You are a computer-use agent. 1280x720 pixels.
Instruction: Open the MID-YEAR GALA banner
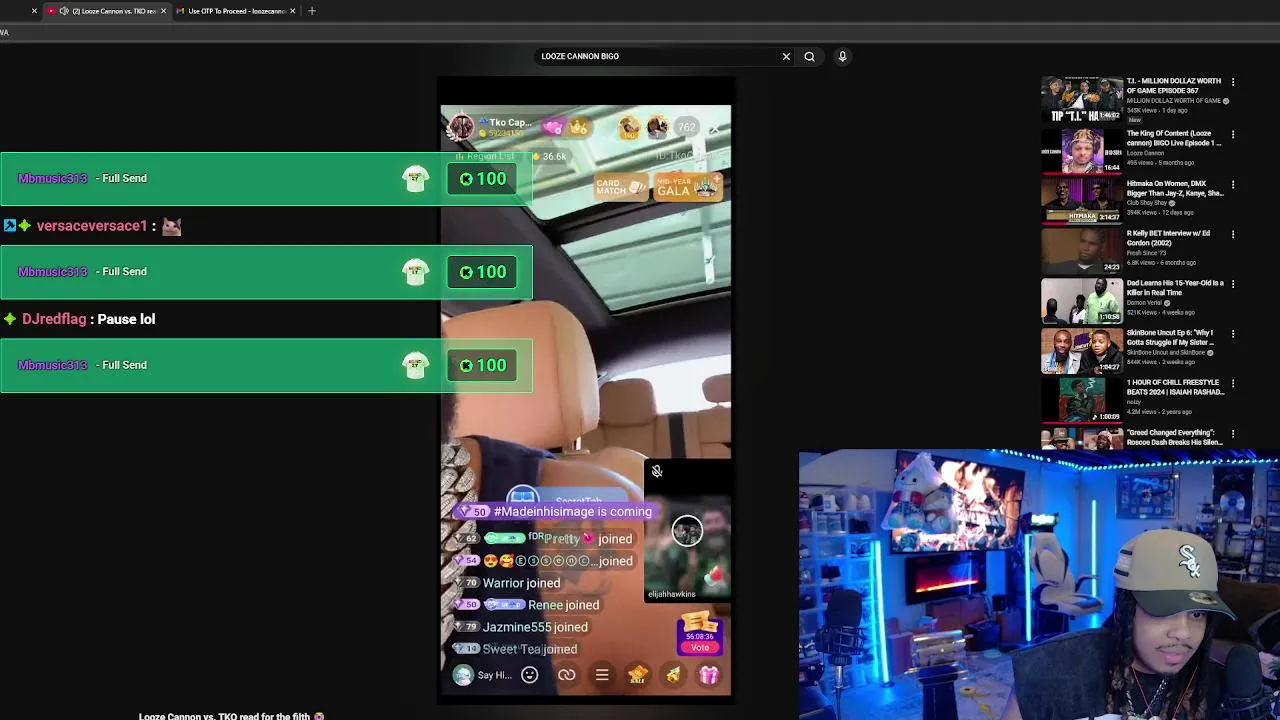688,186
